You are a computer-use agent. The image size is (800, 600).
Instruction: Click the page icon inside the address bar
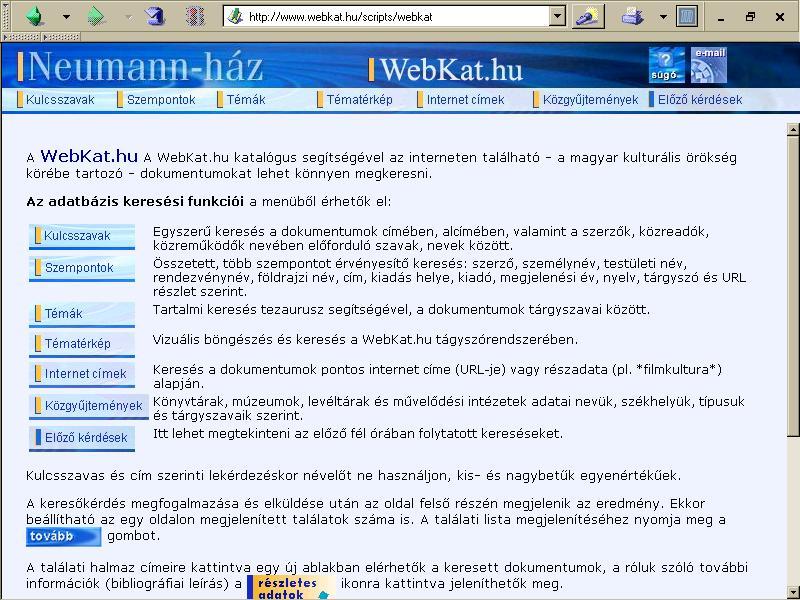click(x=235, y=17)
